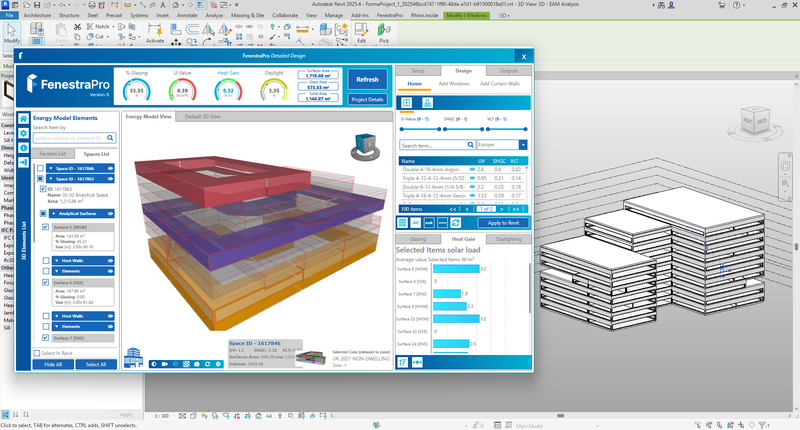Click Apply to Revit button
This screenshot has width=800, height=430.
click(503, 223)
